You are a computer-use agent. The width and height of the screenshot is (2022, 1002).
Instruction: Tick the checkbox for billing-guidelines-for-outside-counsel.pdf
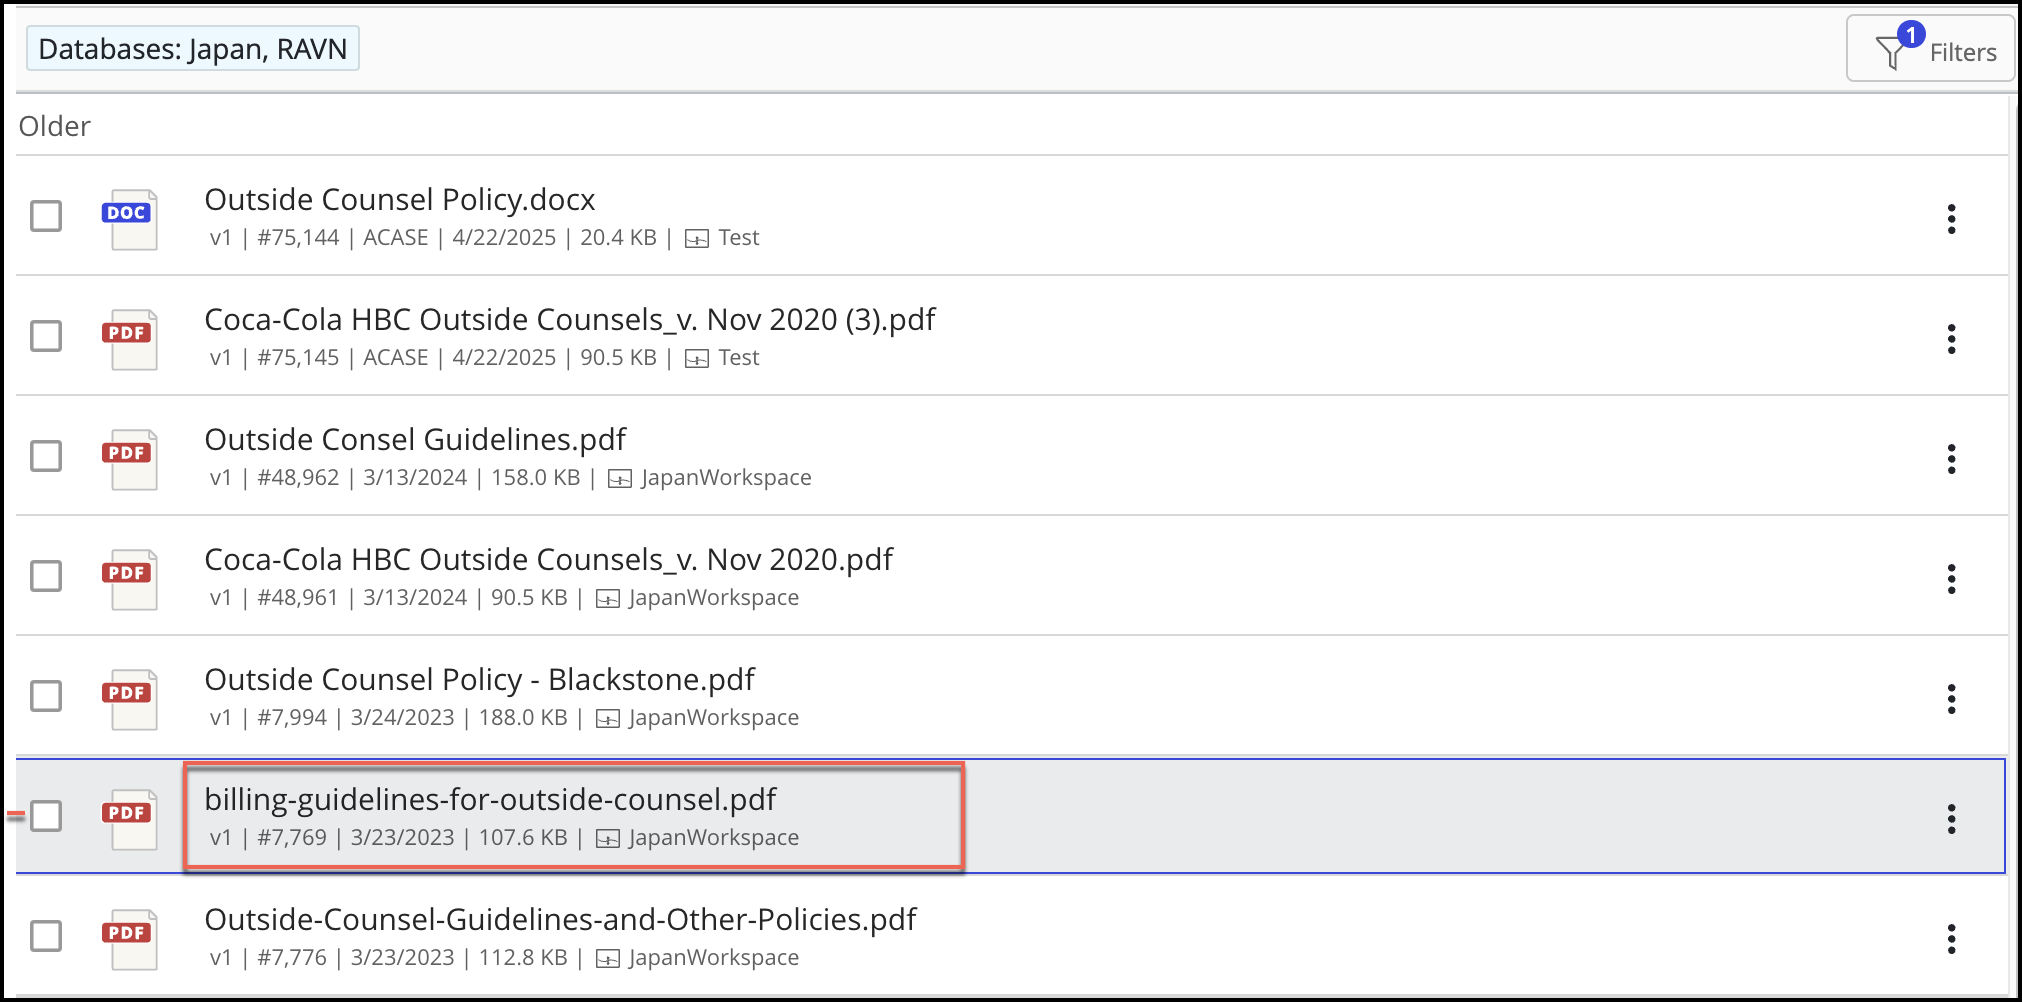click(x=46, y=816)
